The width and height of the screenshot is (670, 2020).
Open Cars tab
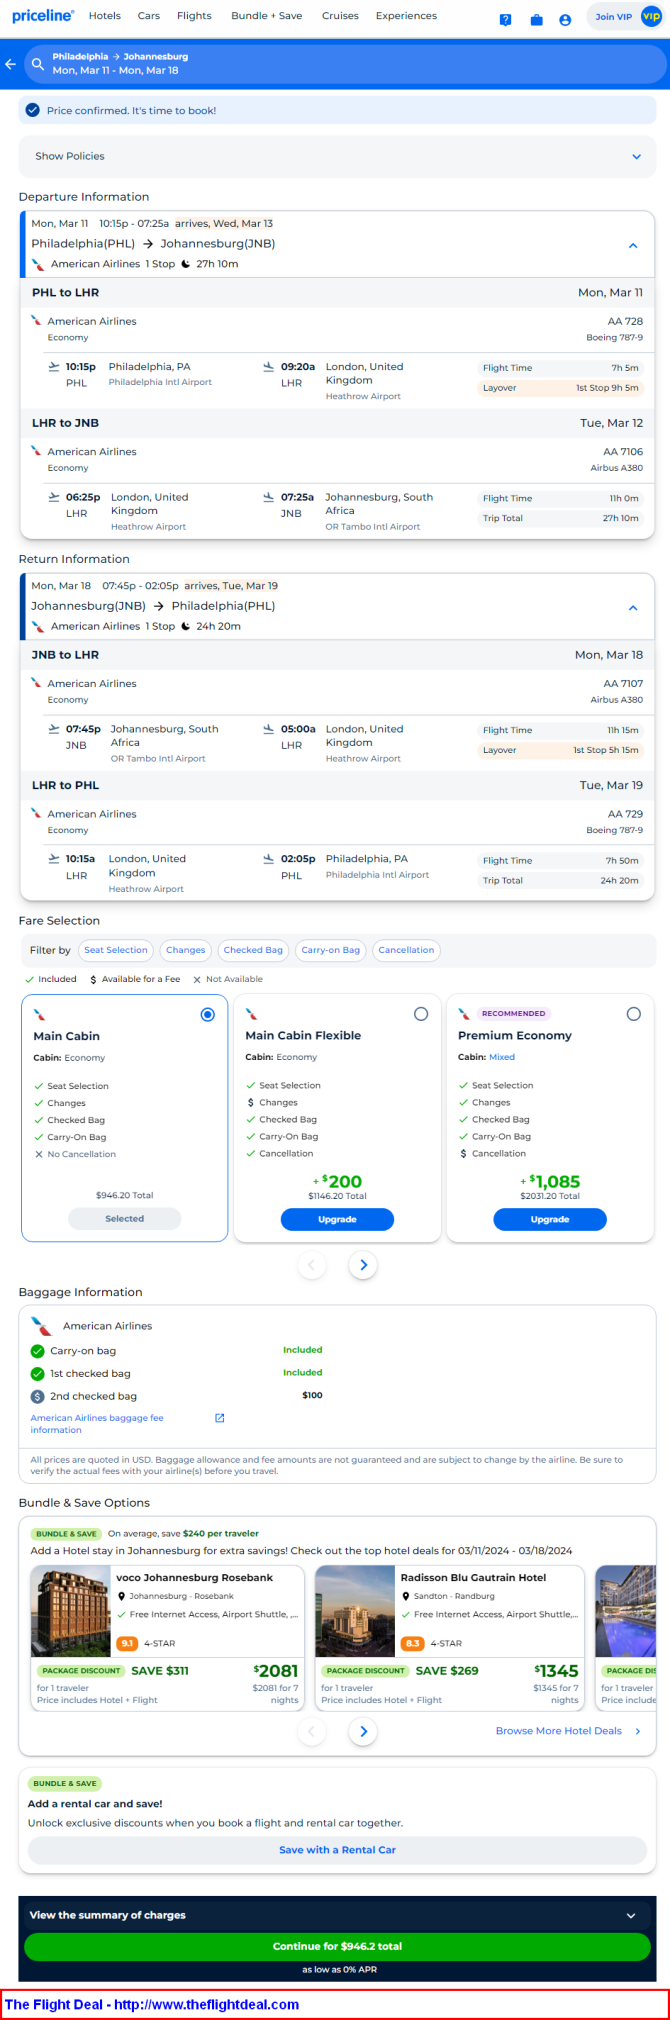(x=149, y=16)
